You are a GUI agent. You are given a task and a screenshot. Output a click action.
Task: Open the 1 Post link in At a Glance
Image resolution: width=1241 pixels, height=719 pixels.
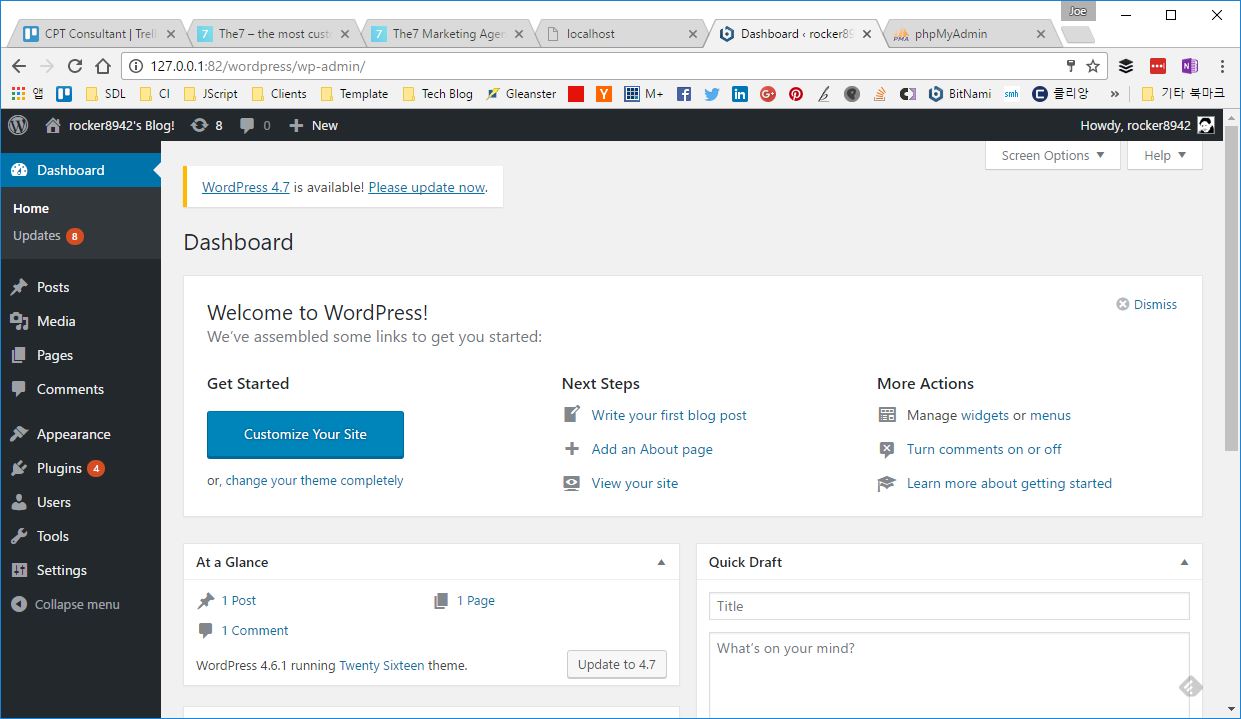239,600
